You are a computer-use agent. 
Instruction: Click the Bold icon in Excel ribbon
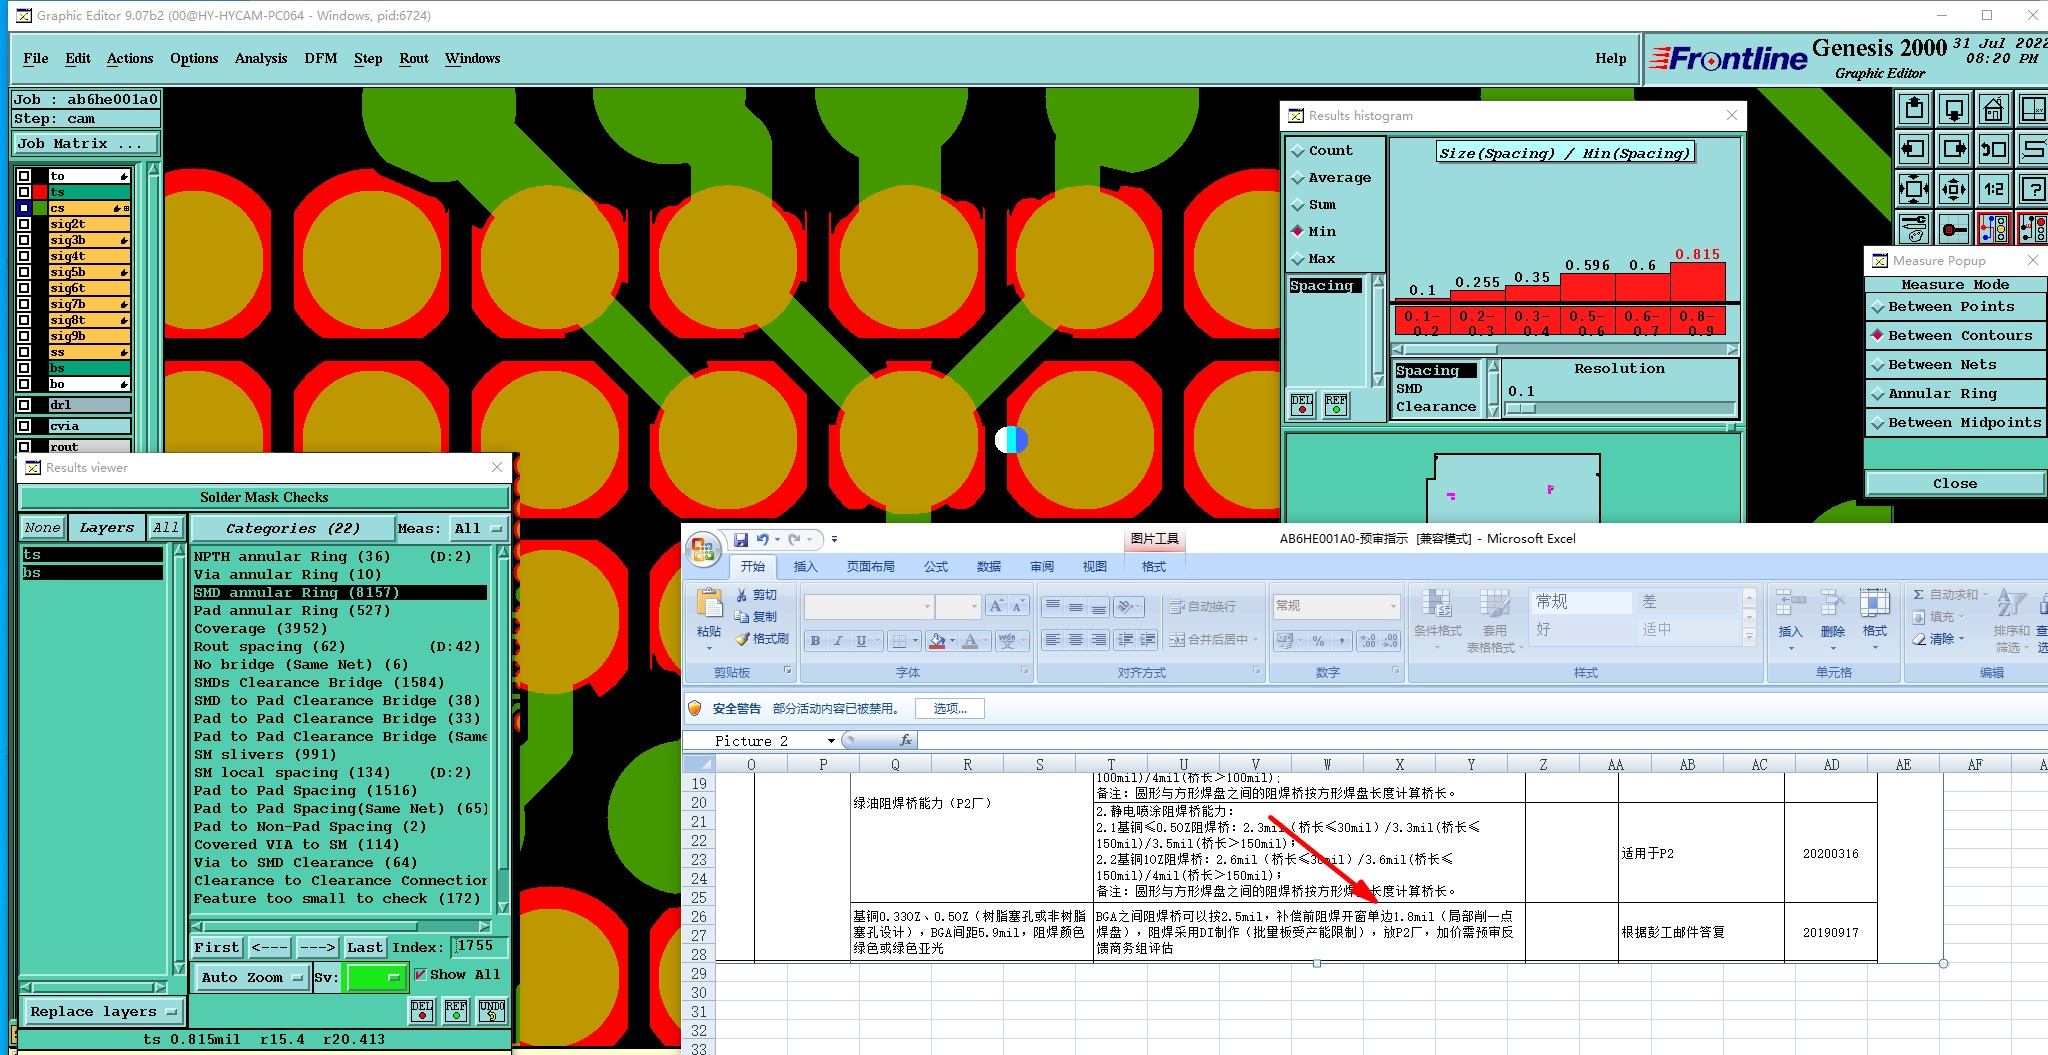click(x=816, y=641)
